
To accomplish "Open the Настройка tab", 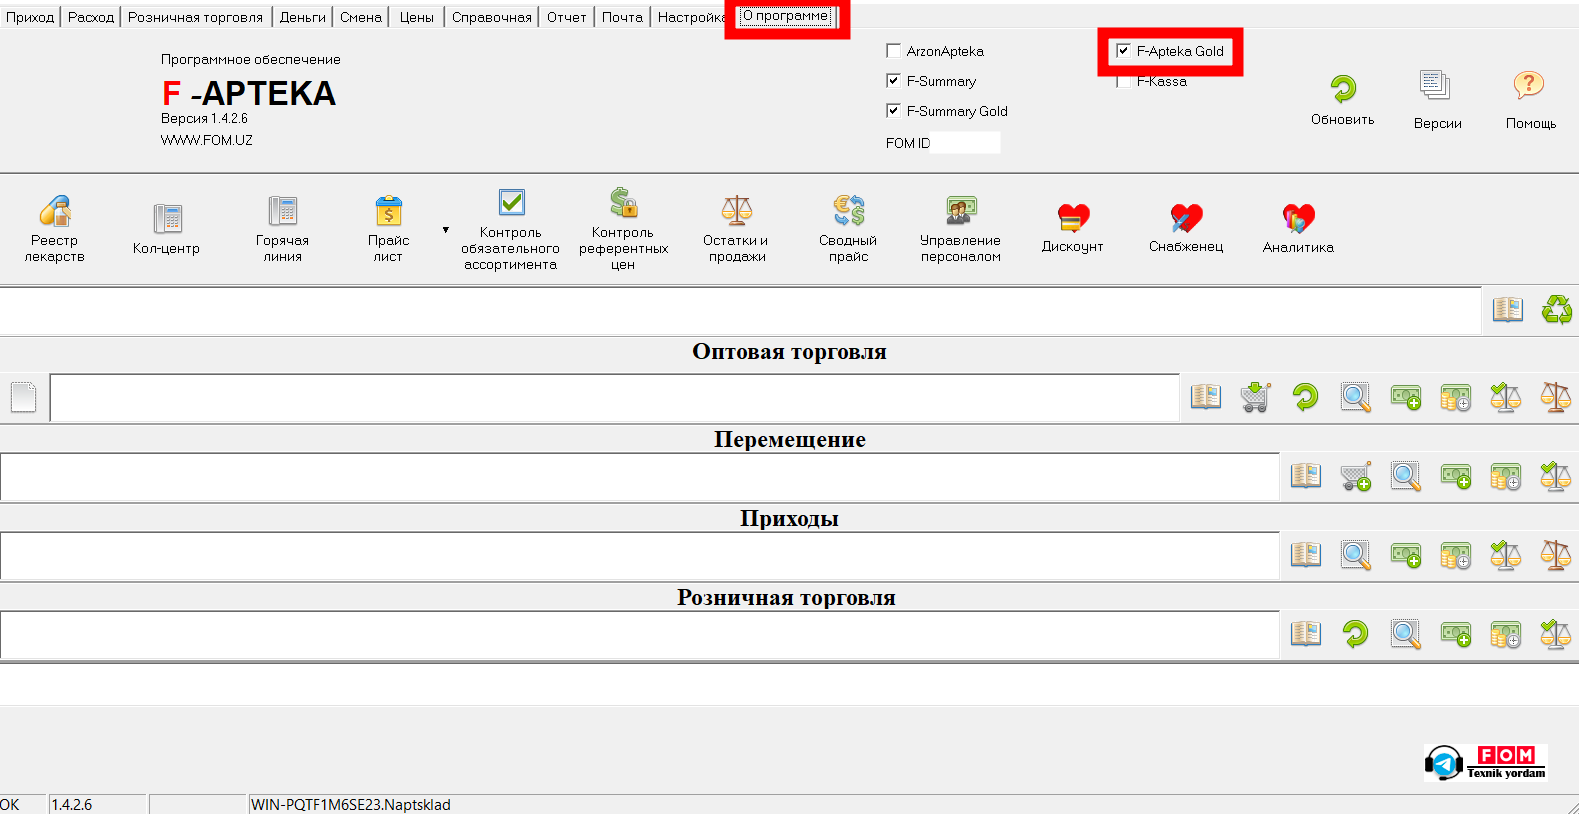I will tap(692, 17).
